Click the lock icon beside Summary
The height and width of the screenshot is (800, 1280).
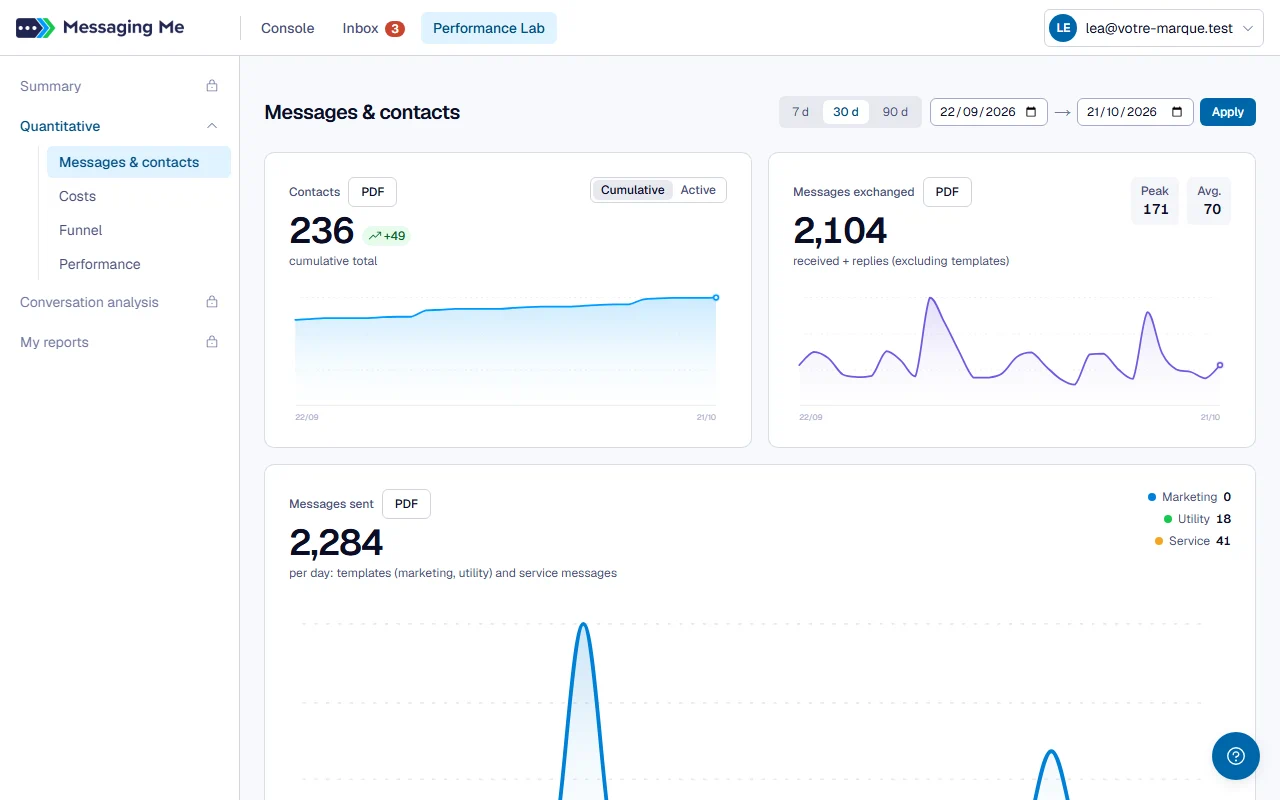tap(212, 86)
